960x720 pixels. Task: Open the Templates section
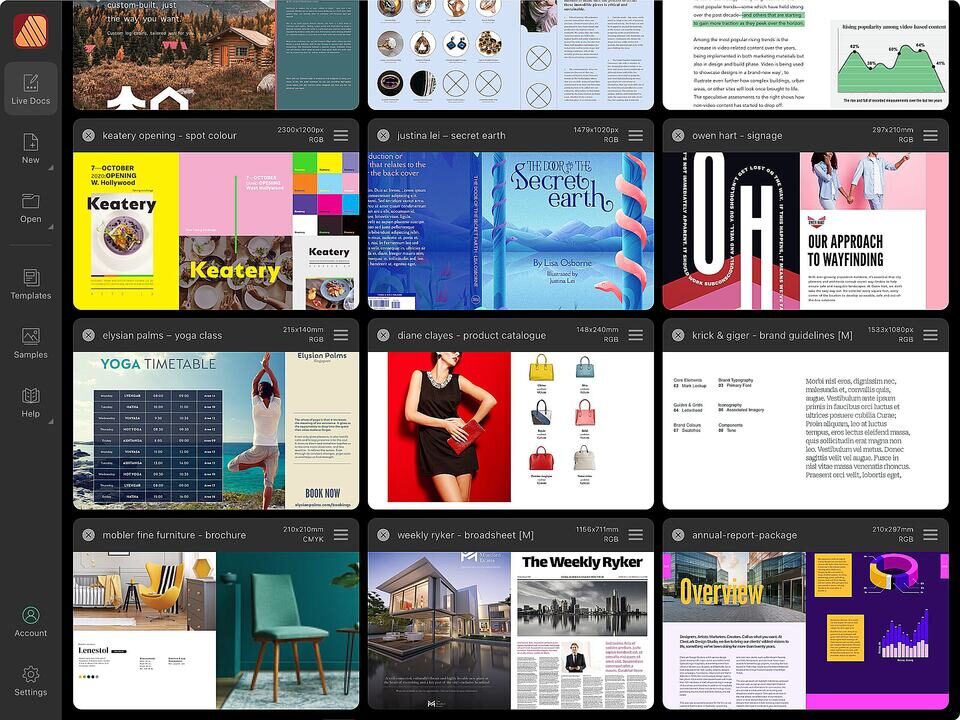31,283
